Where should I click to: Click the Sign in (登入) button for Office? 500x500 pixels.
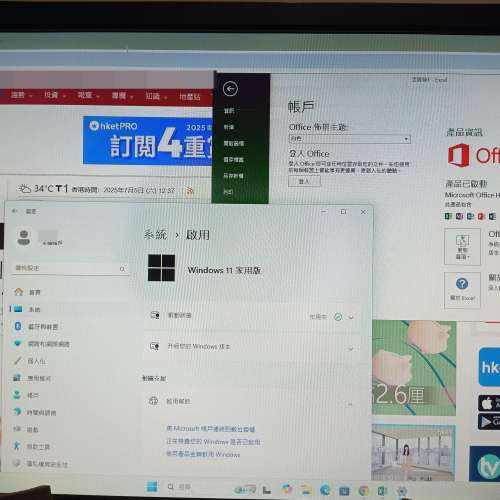click(x=304, y=181)
